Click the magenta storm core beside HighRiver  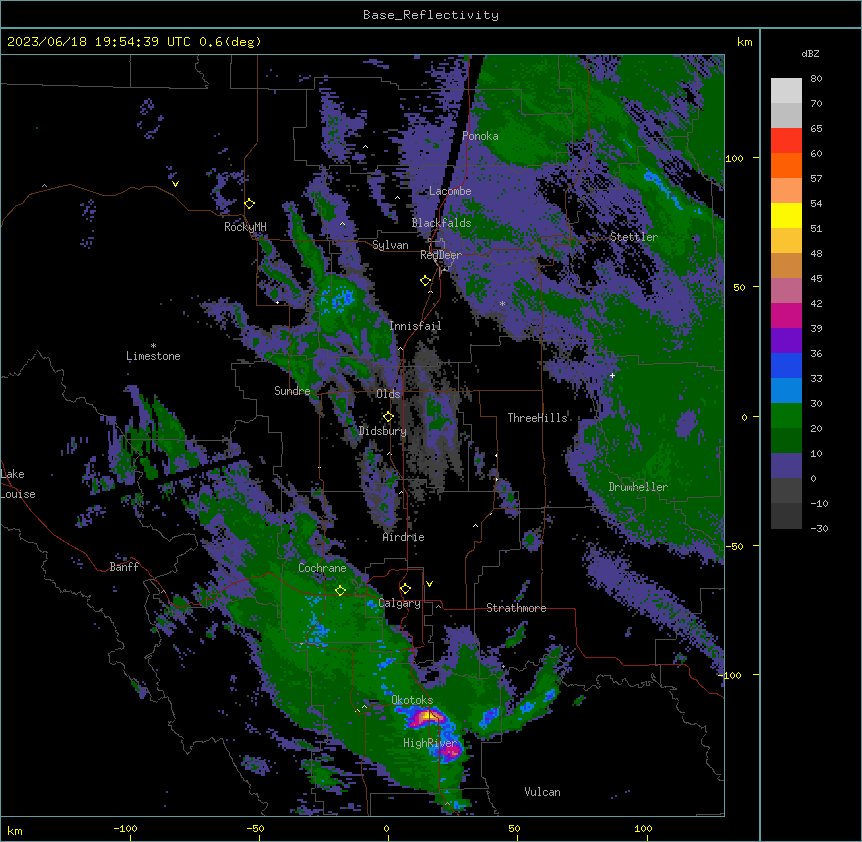[451, 751]
